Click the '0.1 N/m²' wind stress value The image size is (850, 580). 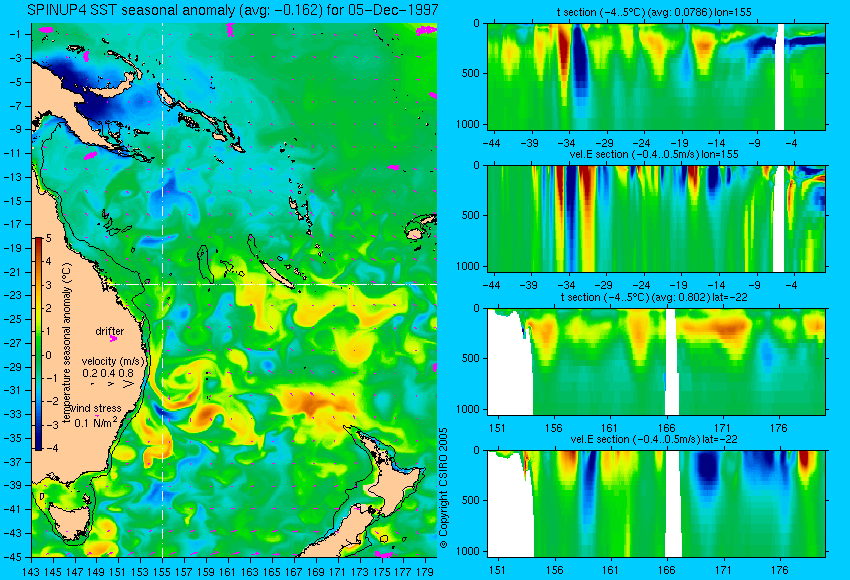tap(95, 422)
